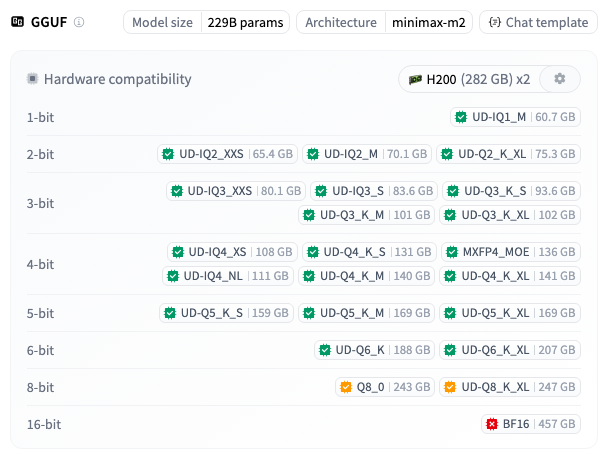Open hardware settings gear icon
Screen dimensions: 606x456
pos(559,79)
